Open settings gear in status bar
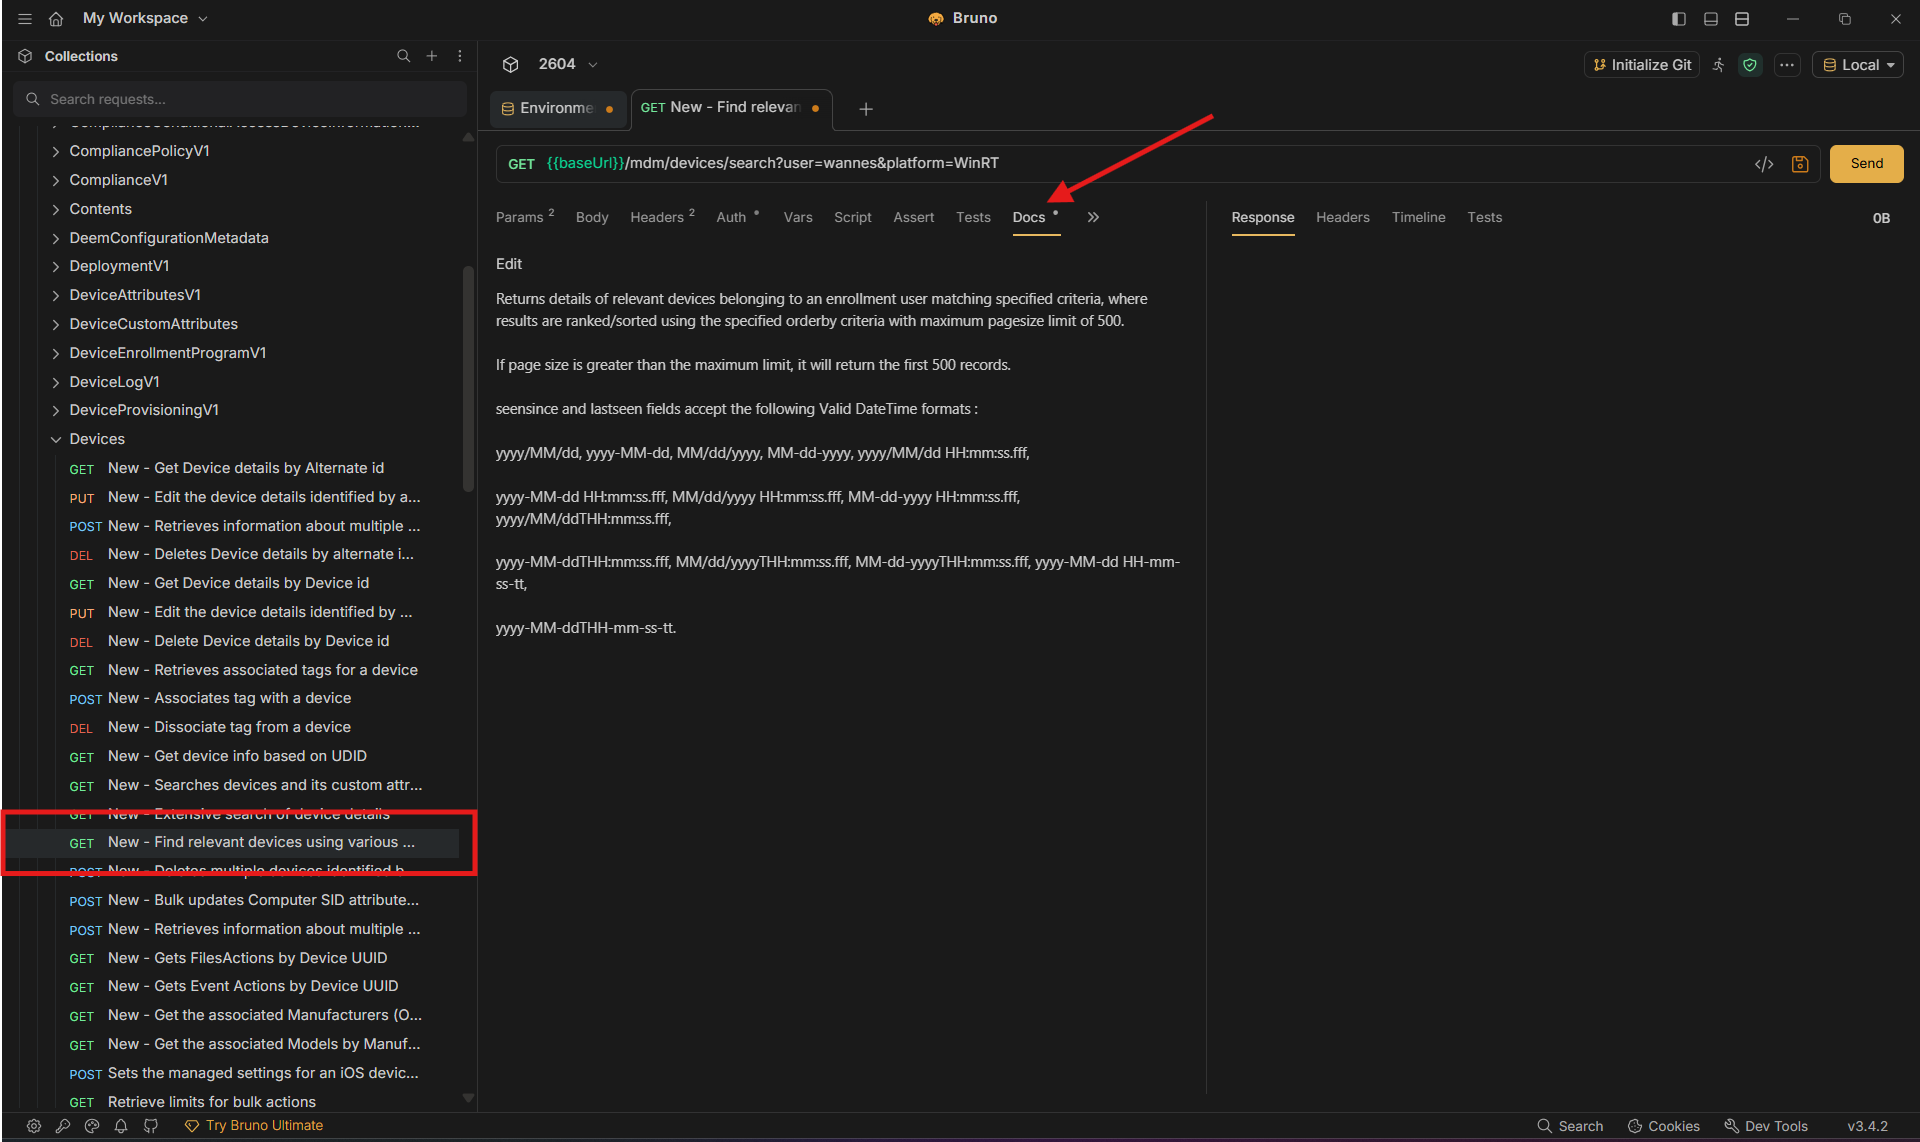 point(34,1126)
